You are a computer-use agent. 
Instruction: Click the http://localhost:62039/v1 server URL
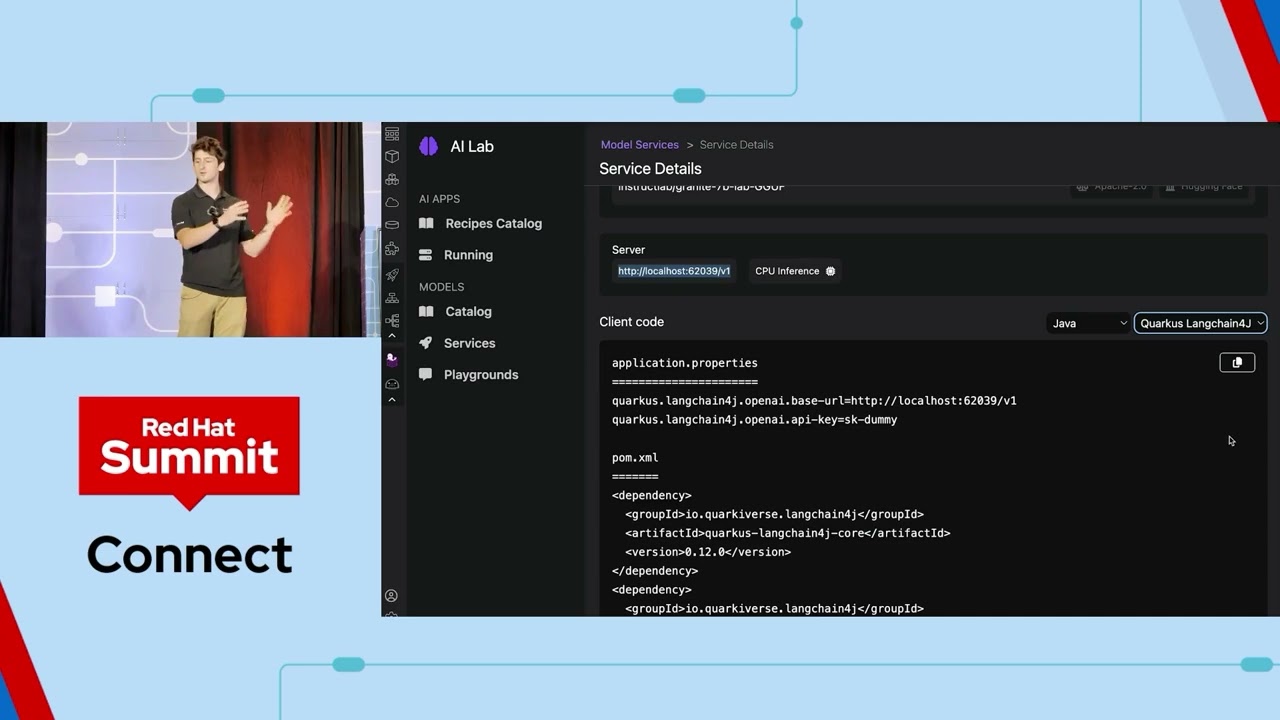pyautogui.click(x=674, y=271)
